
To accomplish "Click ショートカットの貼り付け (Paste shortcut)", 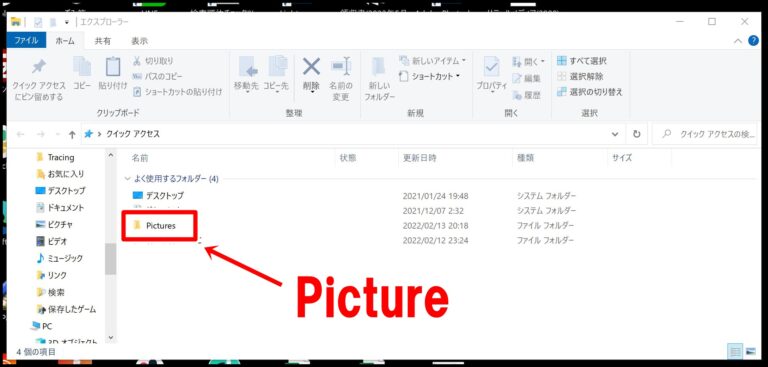I will pyautogui.click(x=177, y=92).
